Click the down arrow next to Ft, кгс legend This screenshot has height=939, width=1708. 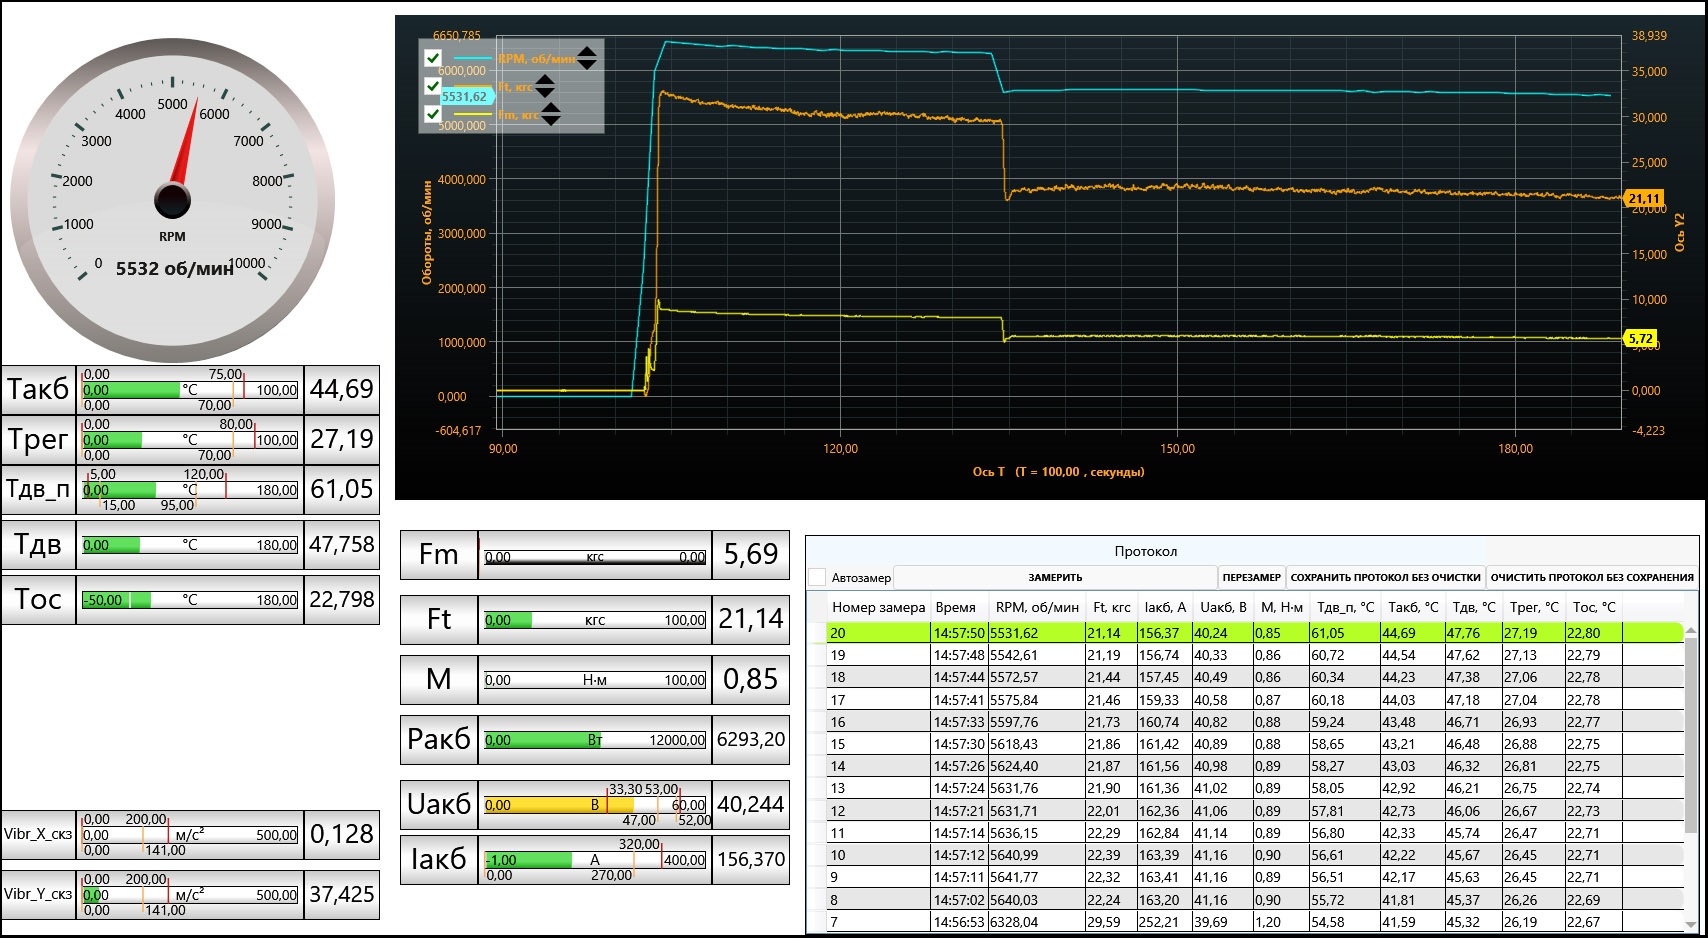click(x=545, y=92)
